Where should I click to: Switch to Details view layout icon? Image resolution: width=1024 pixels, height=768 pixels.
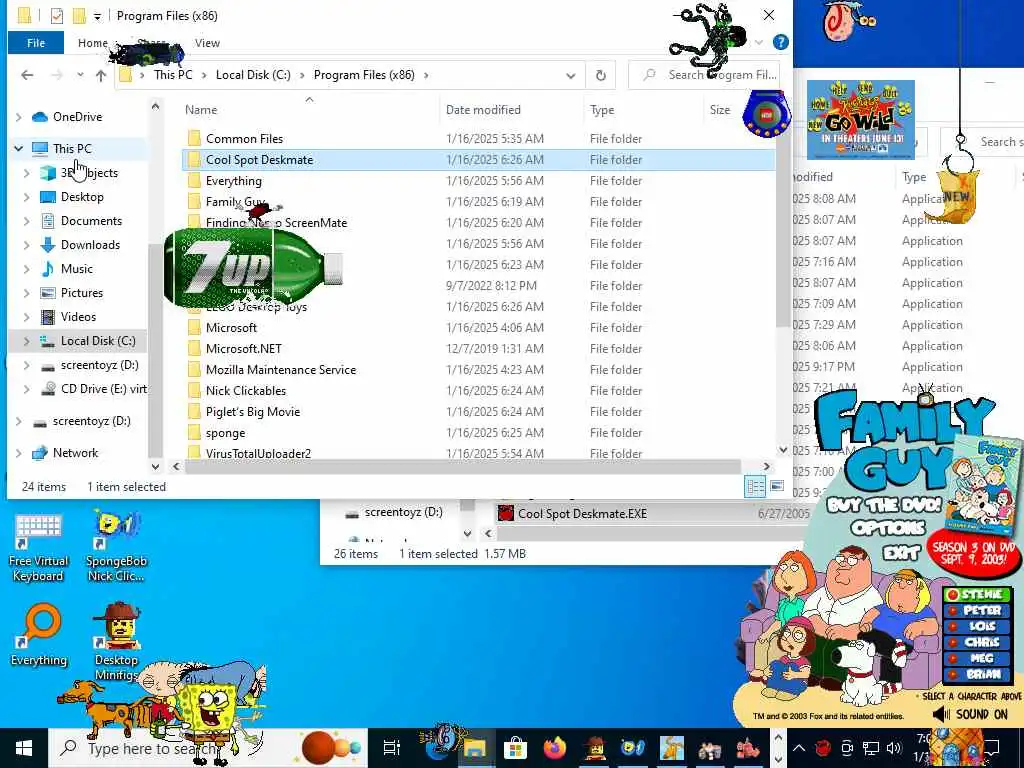pyautogui.click(x=756, y=487)
